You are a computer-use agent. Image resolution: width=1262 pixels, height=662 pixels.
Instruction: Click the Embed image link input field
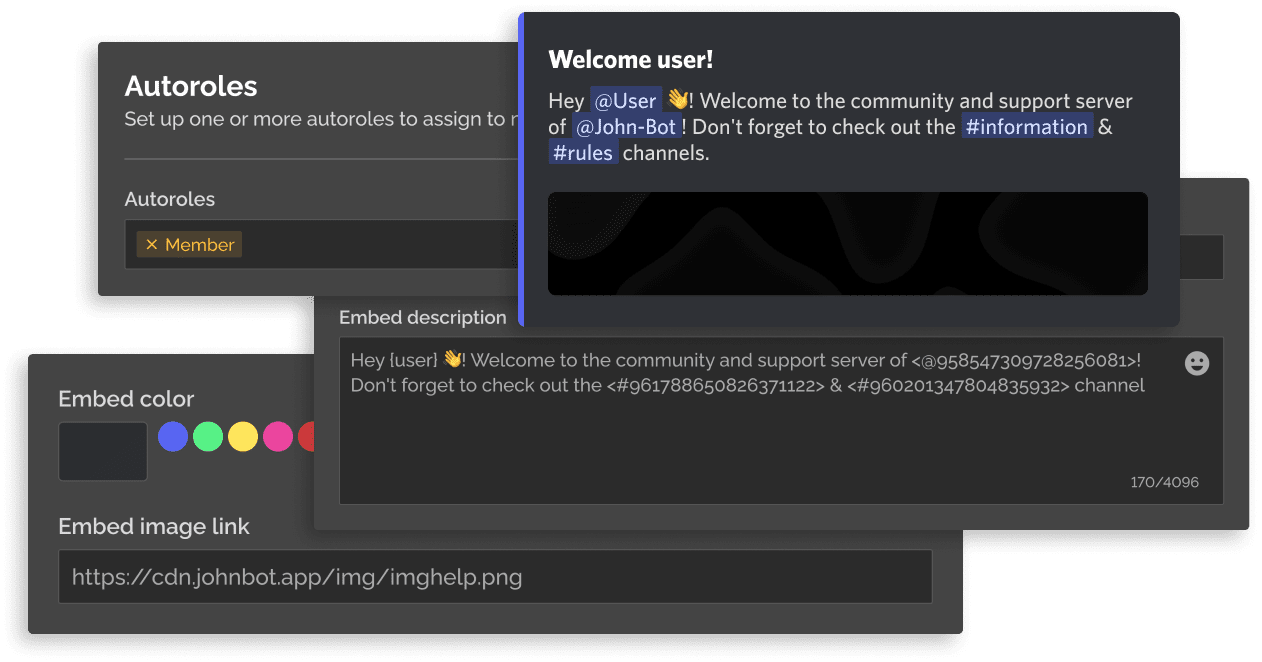495,577
